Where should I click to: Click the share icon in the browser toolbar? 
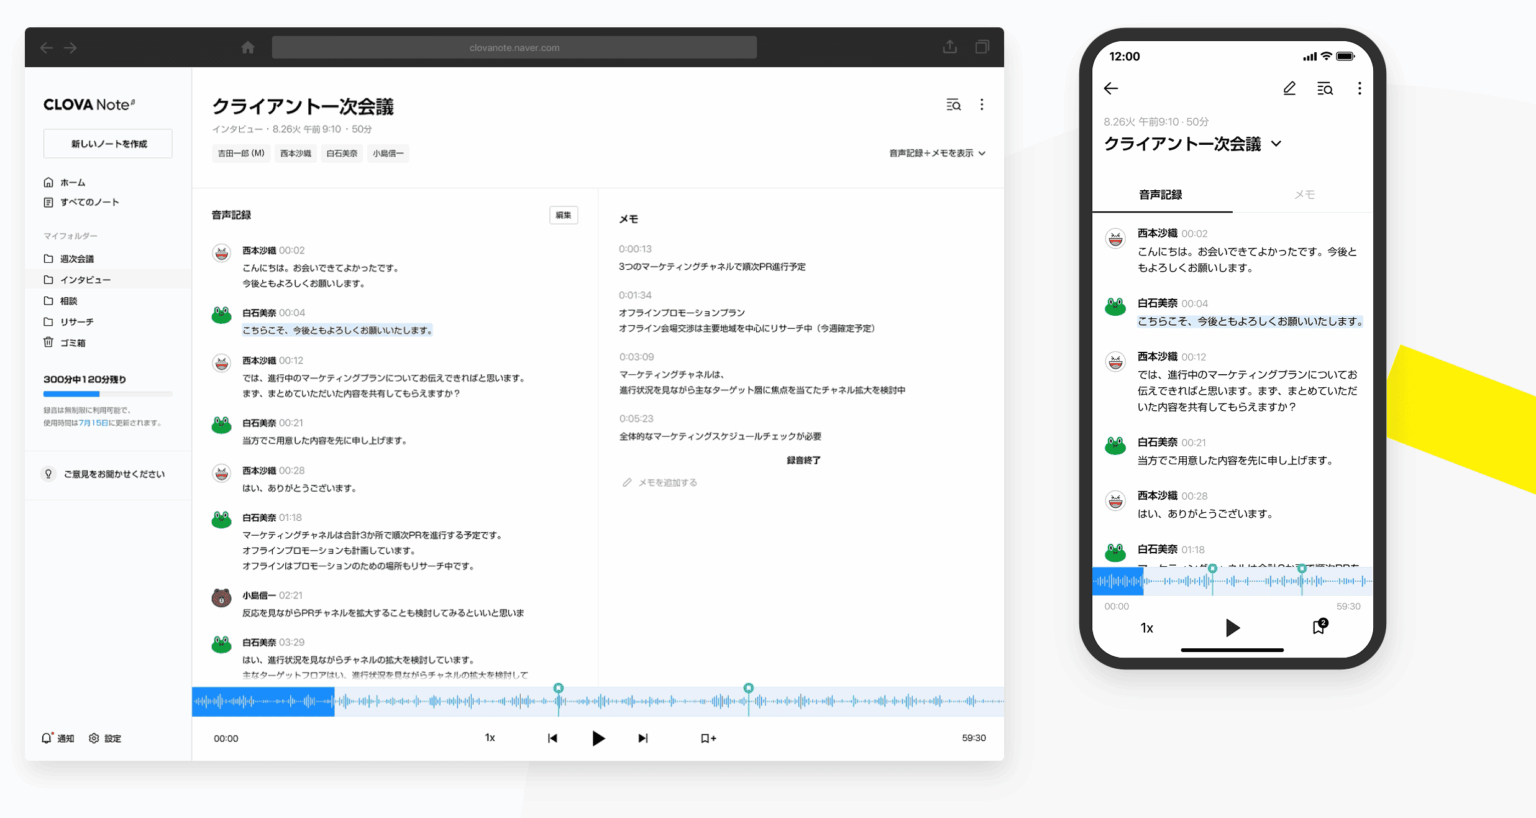tap(948, 46)
